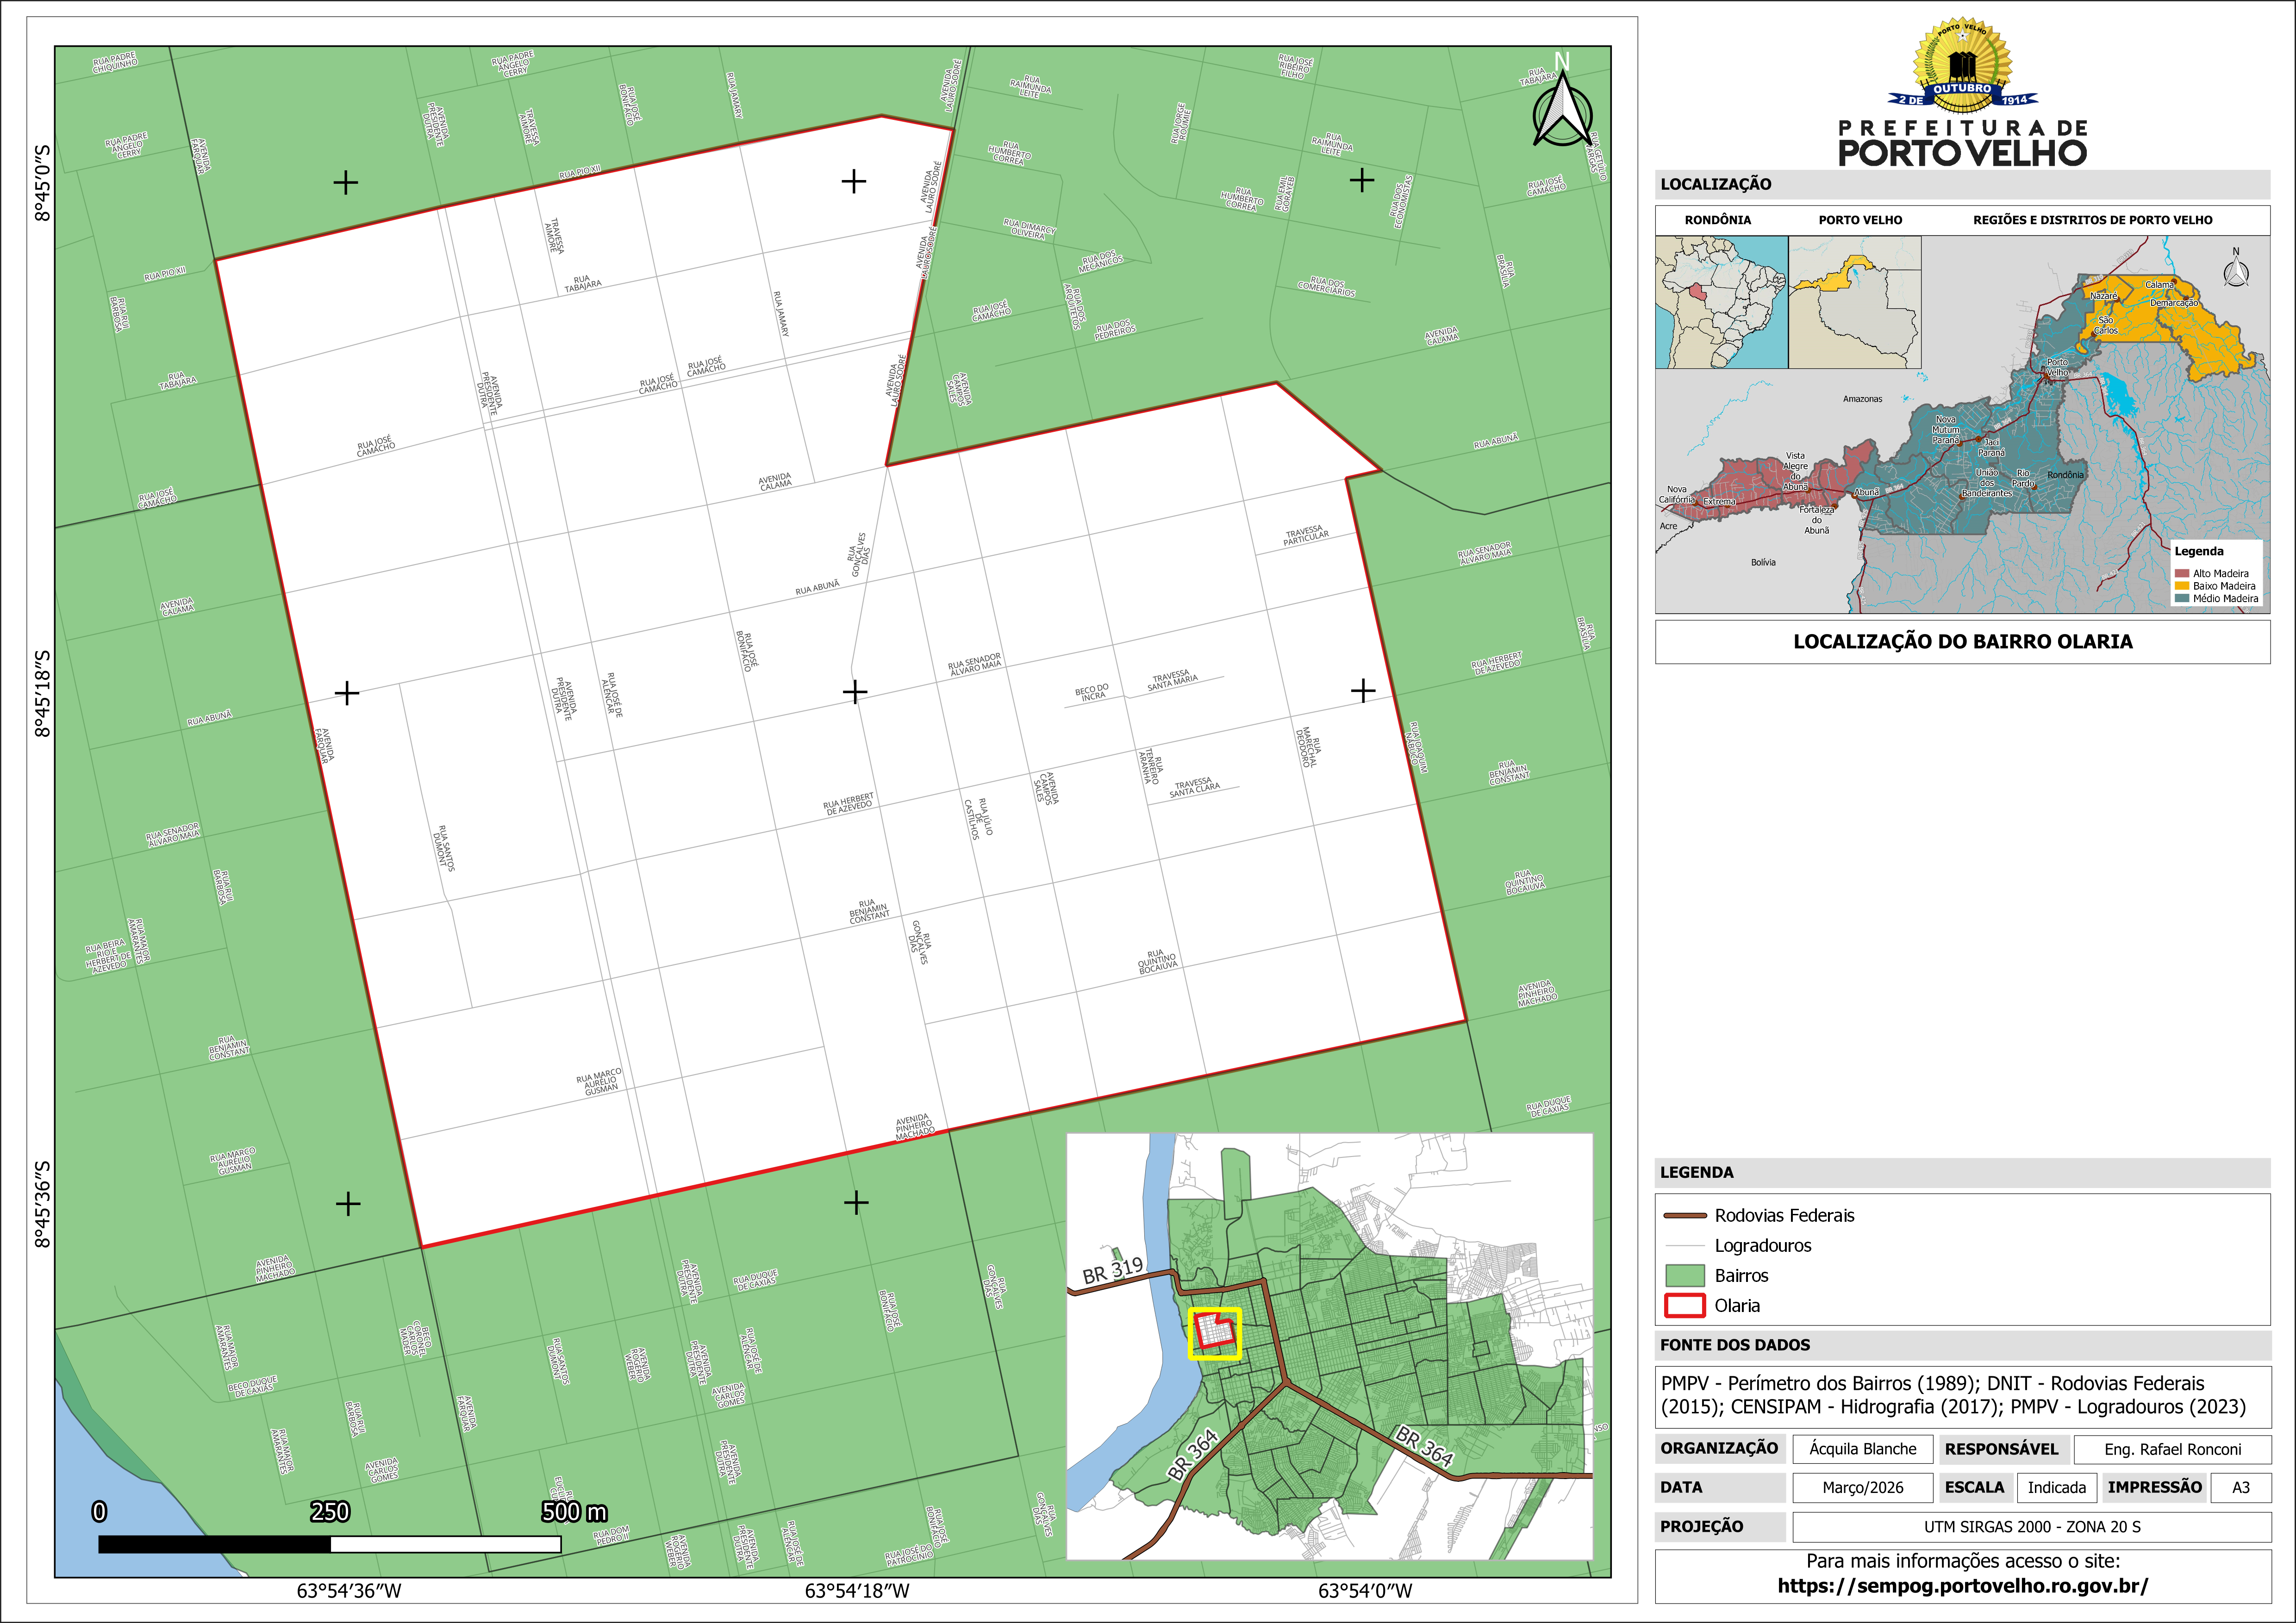Click the red Olaria outline legend symbol

[x=1684, y=1305]
